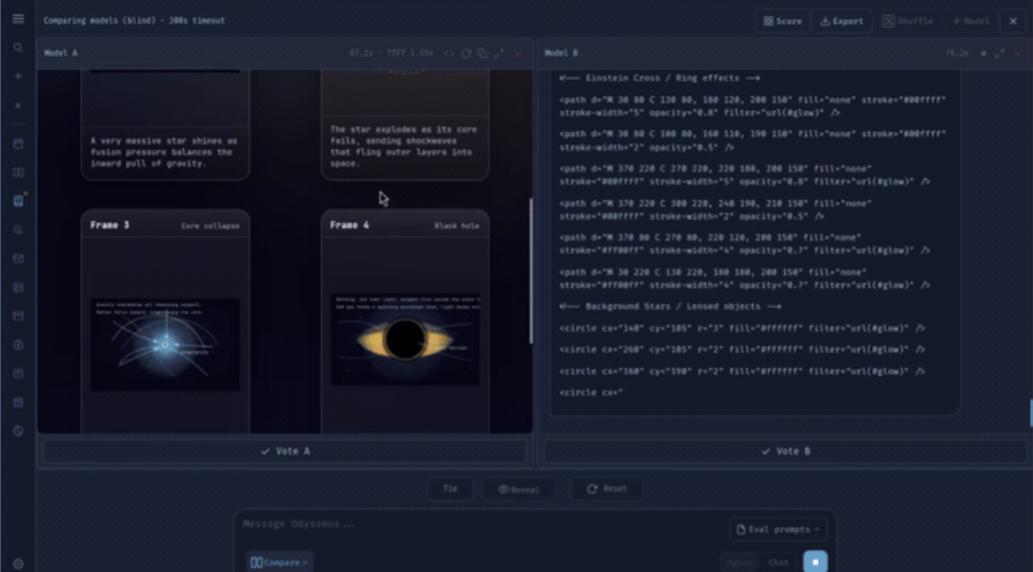This screenshot has width=1033, height=572.
Task: Click the Compare mode chip
Action: tap(279, 562)
